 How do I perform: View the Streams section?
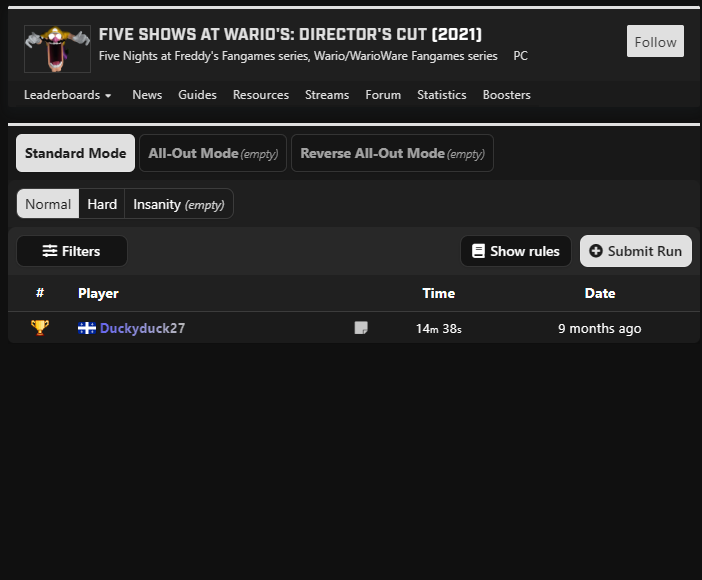click(x=327, y=95)
